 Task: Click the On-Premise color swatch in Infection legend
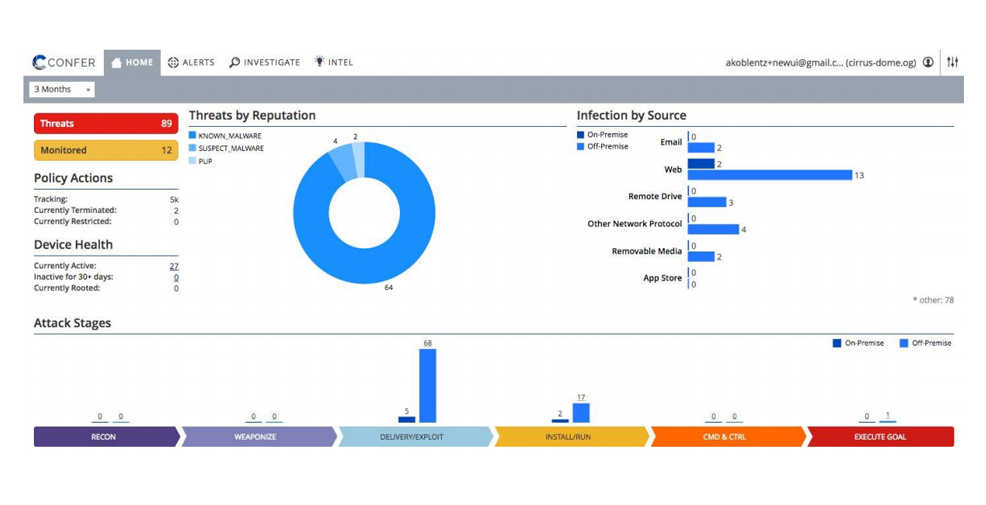coord(580,135)
